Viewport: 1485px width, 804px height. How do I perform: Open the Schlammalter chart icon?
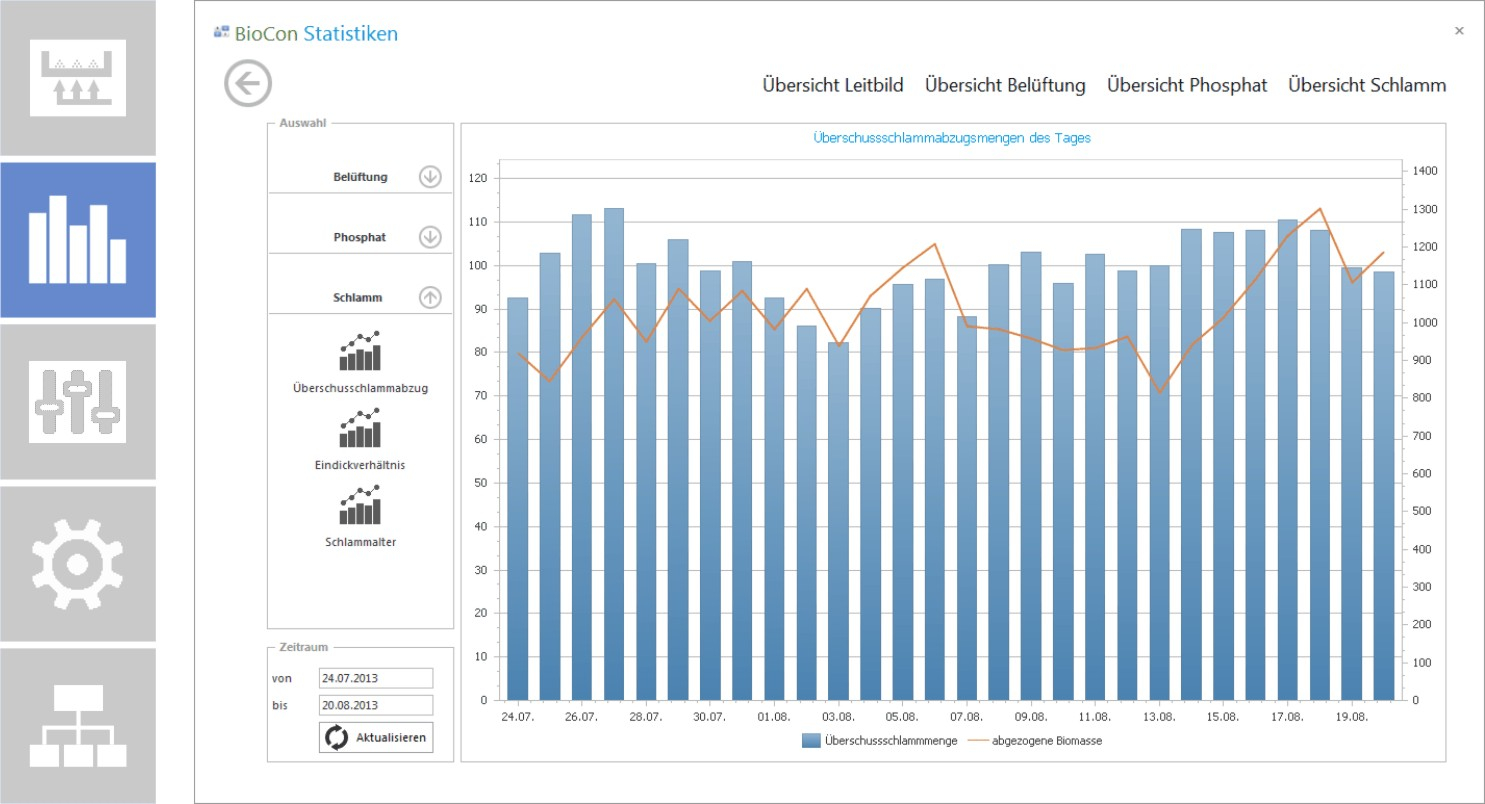(x=360, y=505)
